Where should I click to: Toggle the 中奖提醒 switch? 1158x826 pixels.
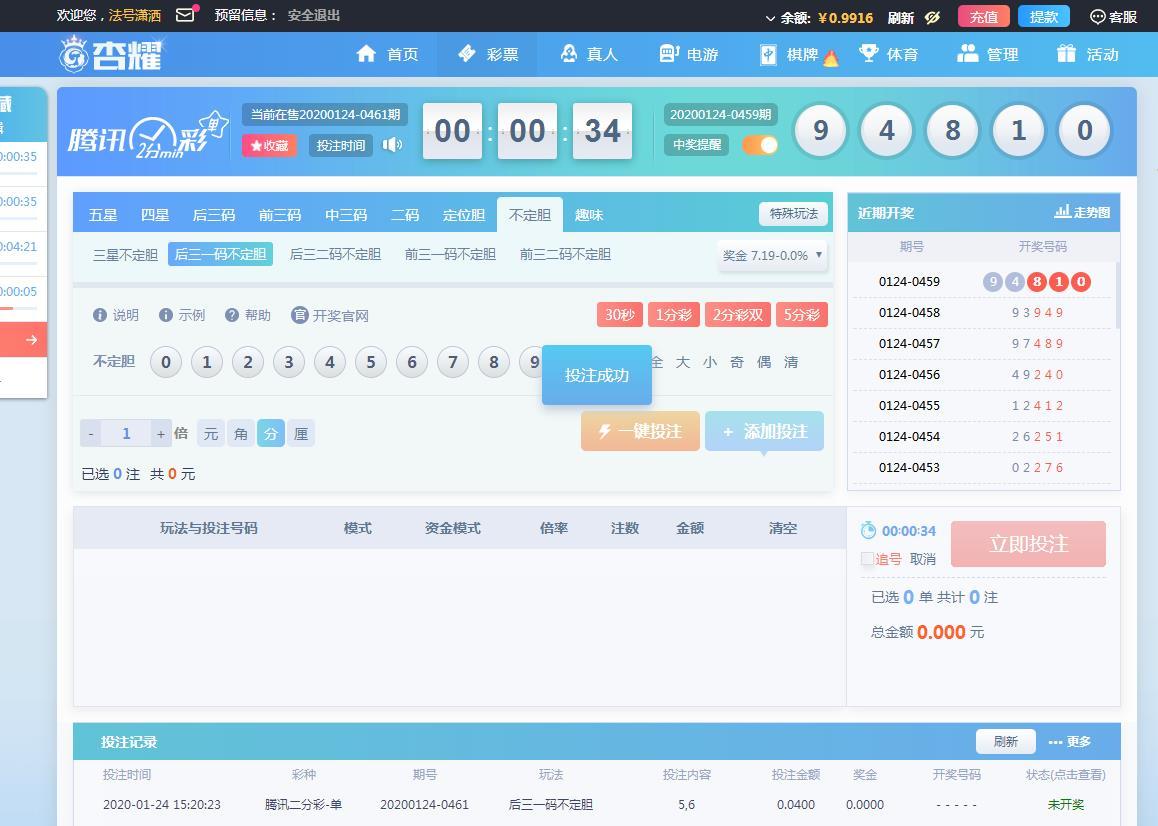click(x=760, y=145)
